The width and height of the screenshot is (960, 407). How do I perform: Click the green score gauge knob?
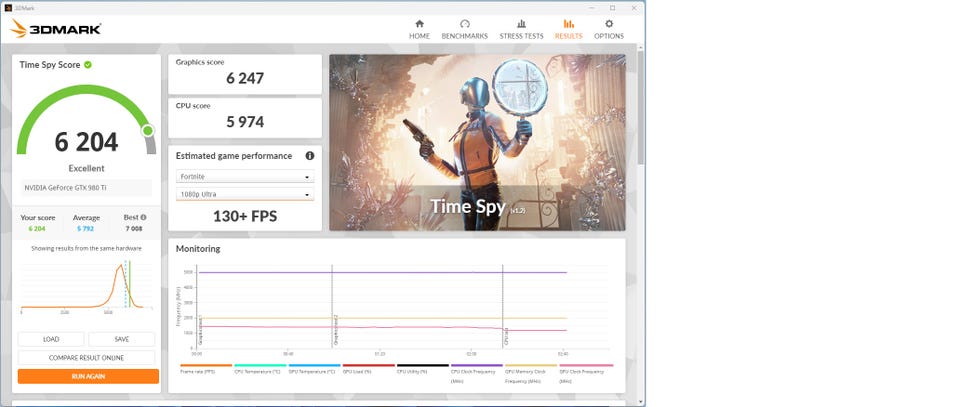(148, 130)
